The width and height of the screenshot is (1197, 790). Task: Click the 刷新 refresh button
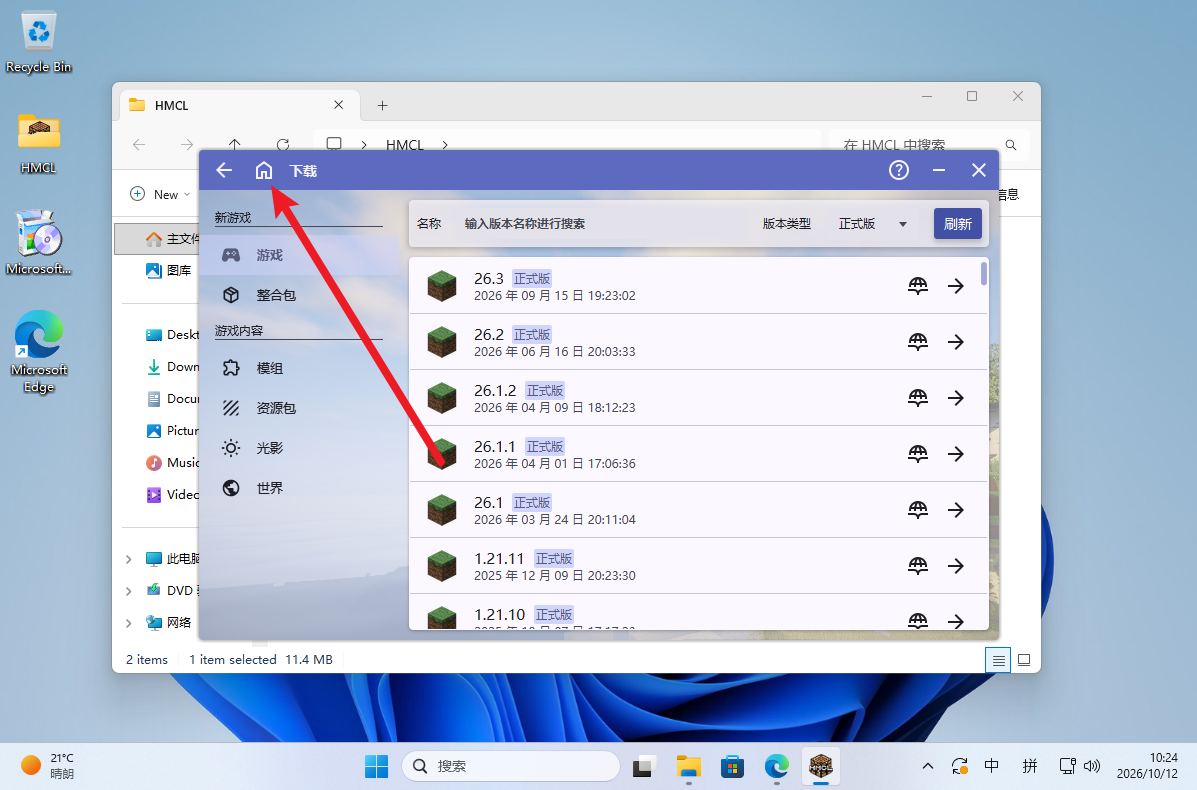957,224
